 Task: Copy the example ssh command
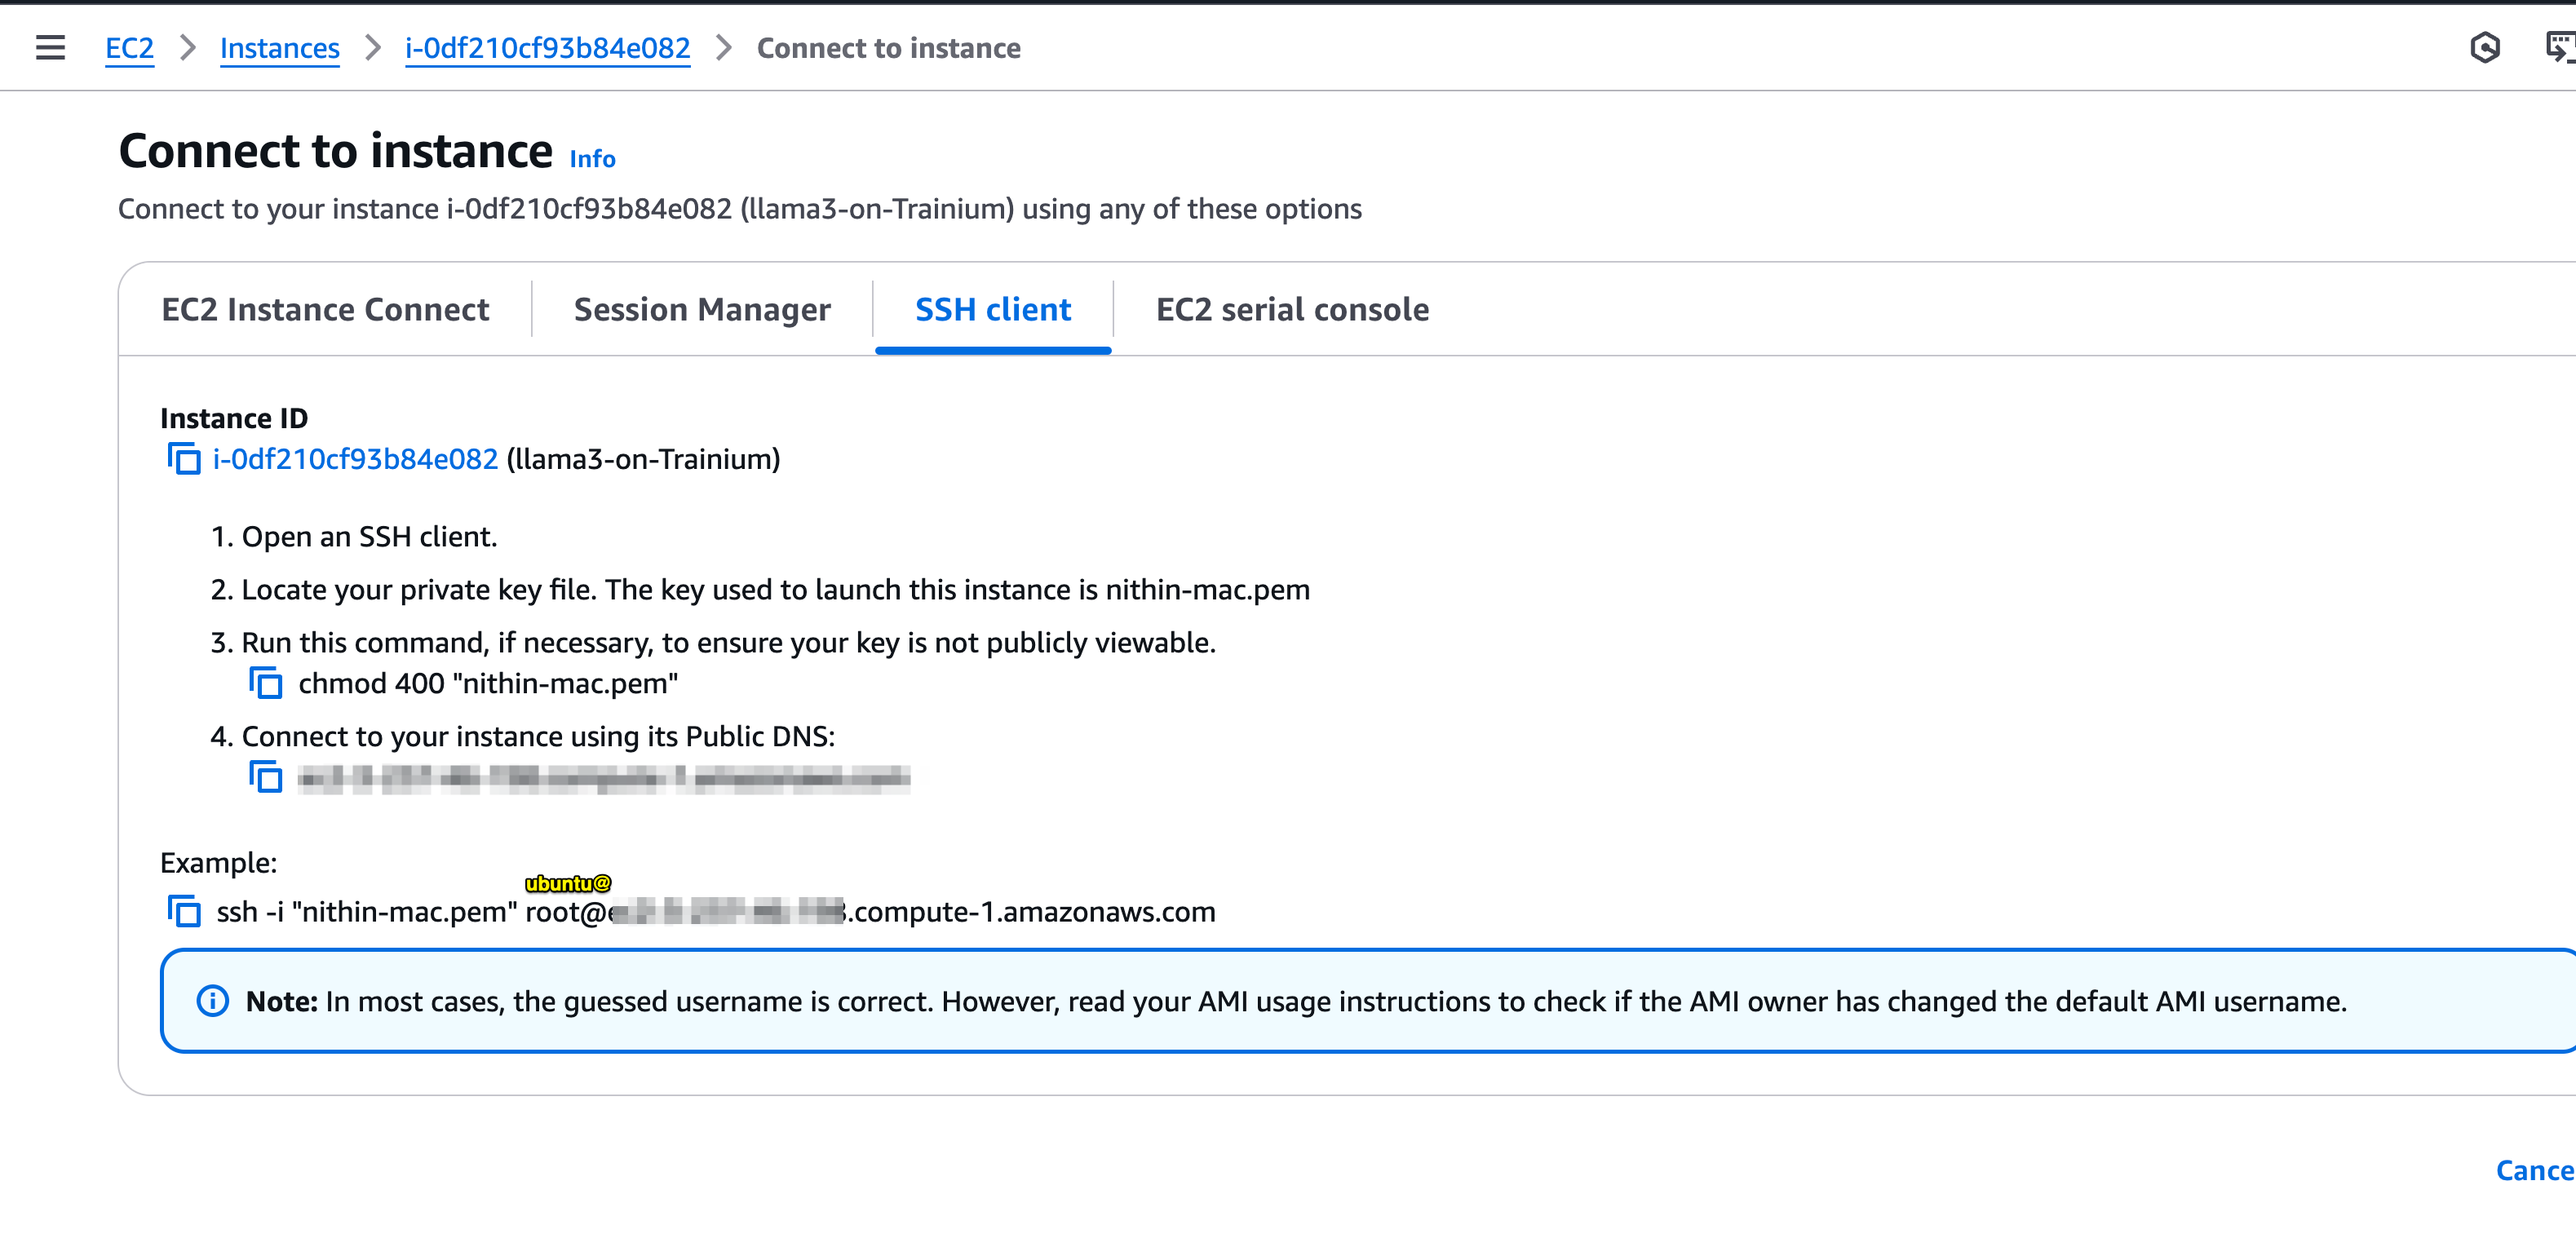[184, 911]
